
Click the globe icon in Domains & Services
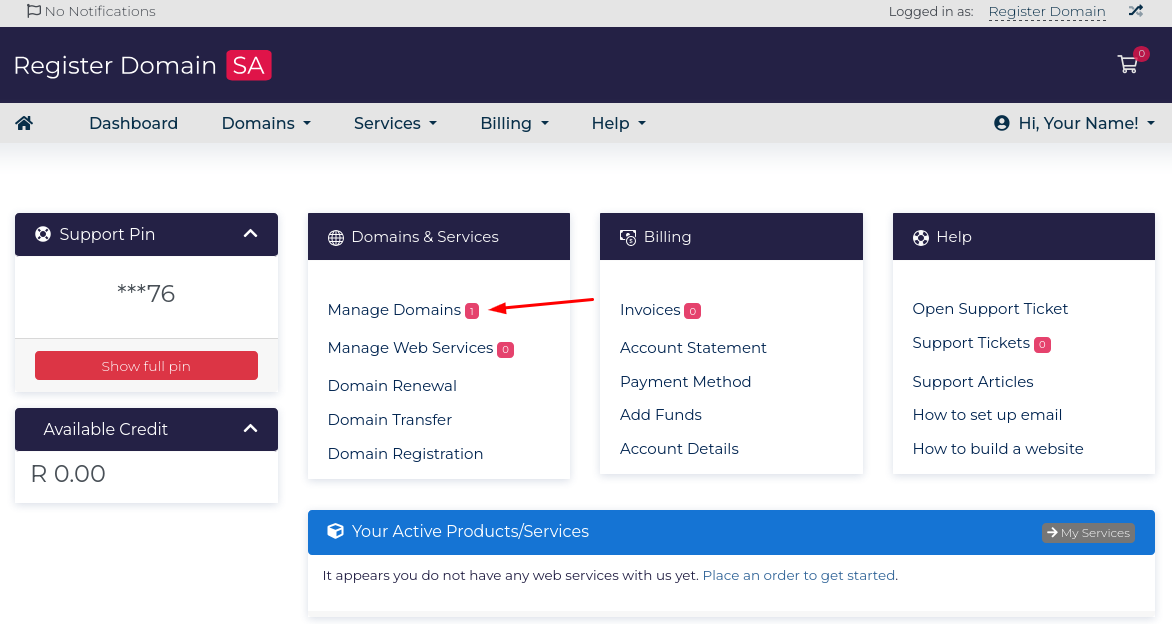pos(335,238)
